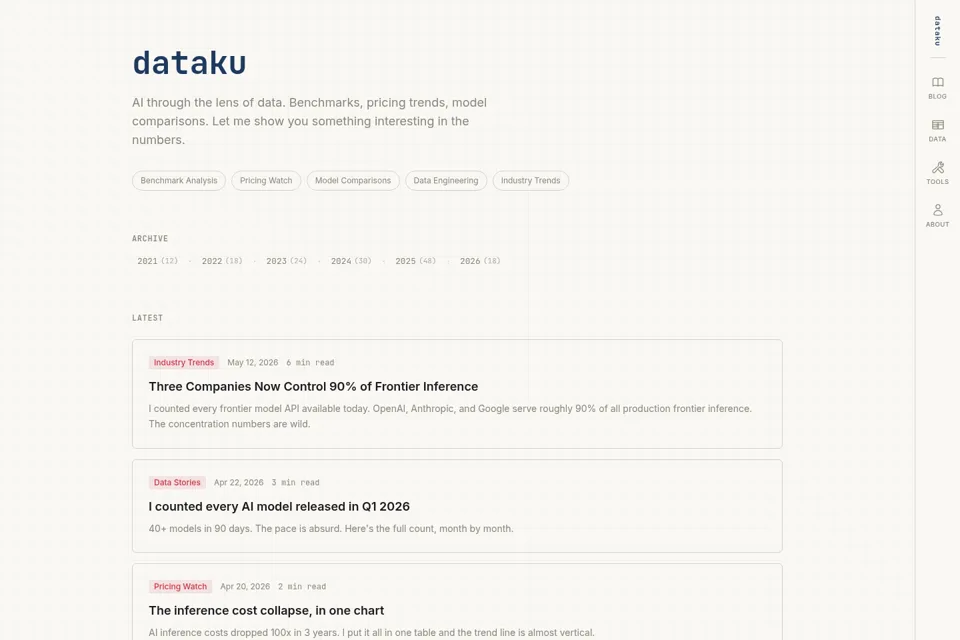This screenshot has width=960, height=640.
Task: Click the 2 min read label
Action: pos(302,587)
